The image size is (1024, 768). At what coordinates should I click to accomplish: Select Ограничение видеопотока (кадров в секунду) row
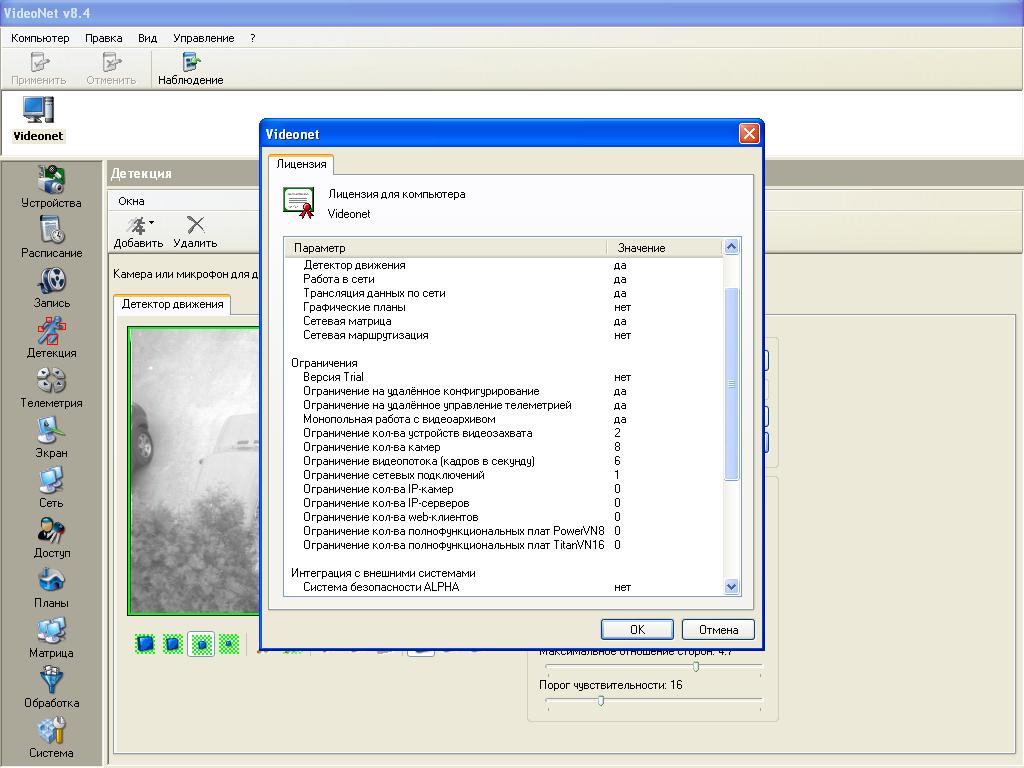(504, 461)
